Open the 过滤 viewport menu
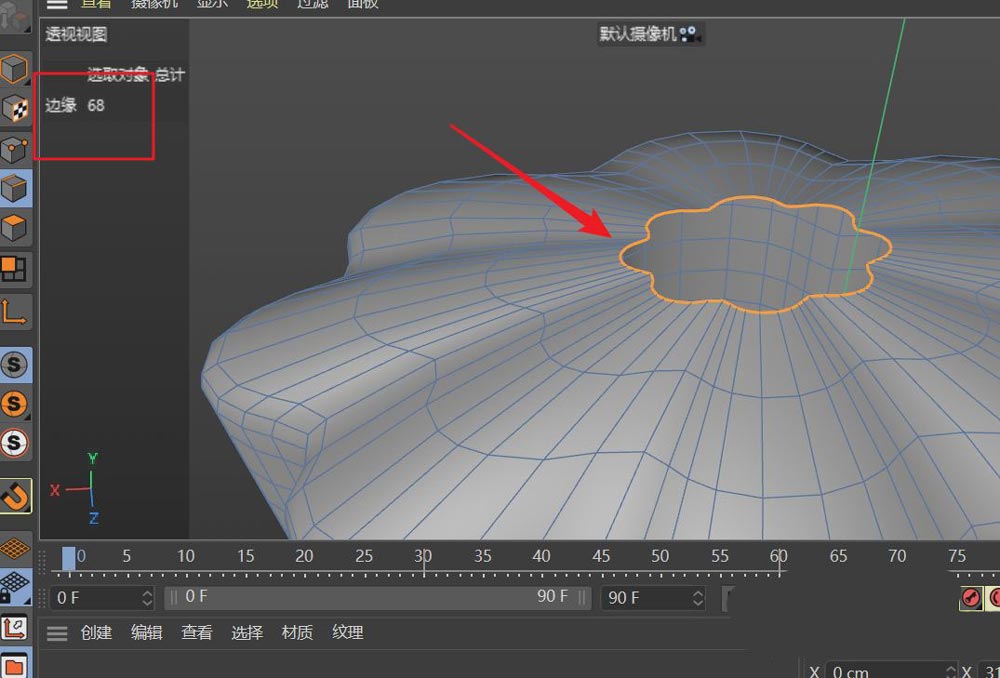Viewport: 1000px width, 678px height. (x=312, y=4)
